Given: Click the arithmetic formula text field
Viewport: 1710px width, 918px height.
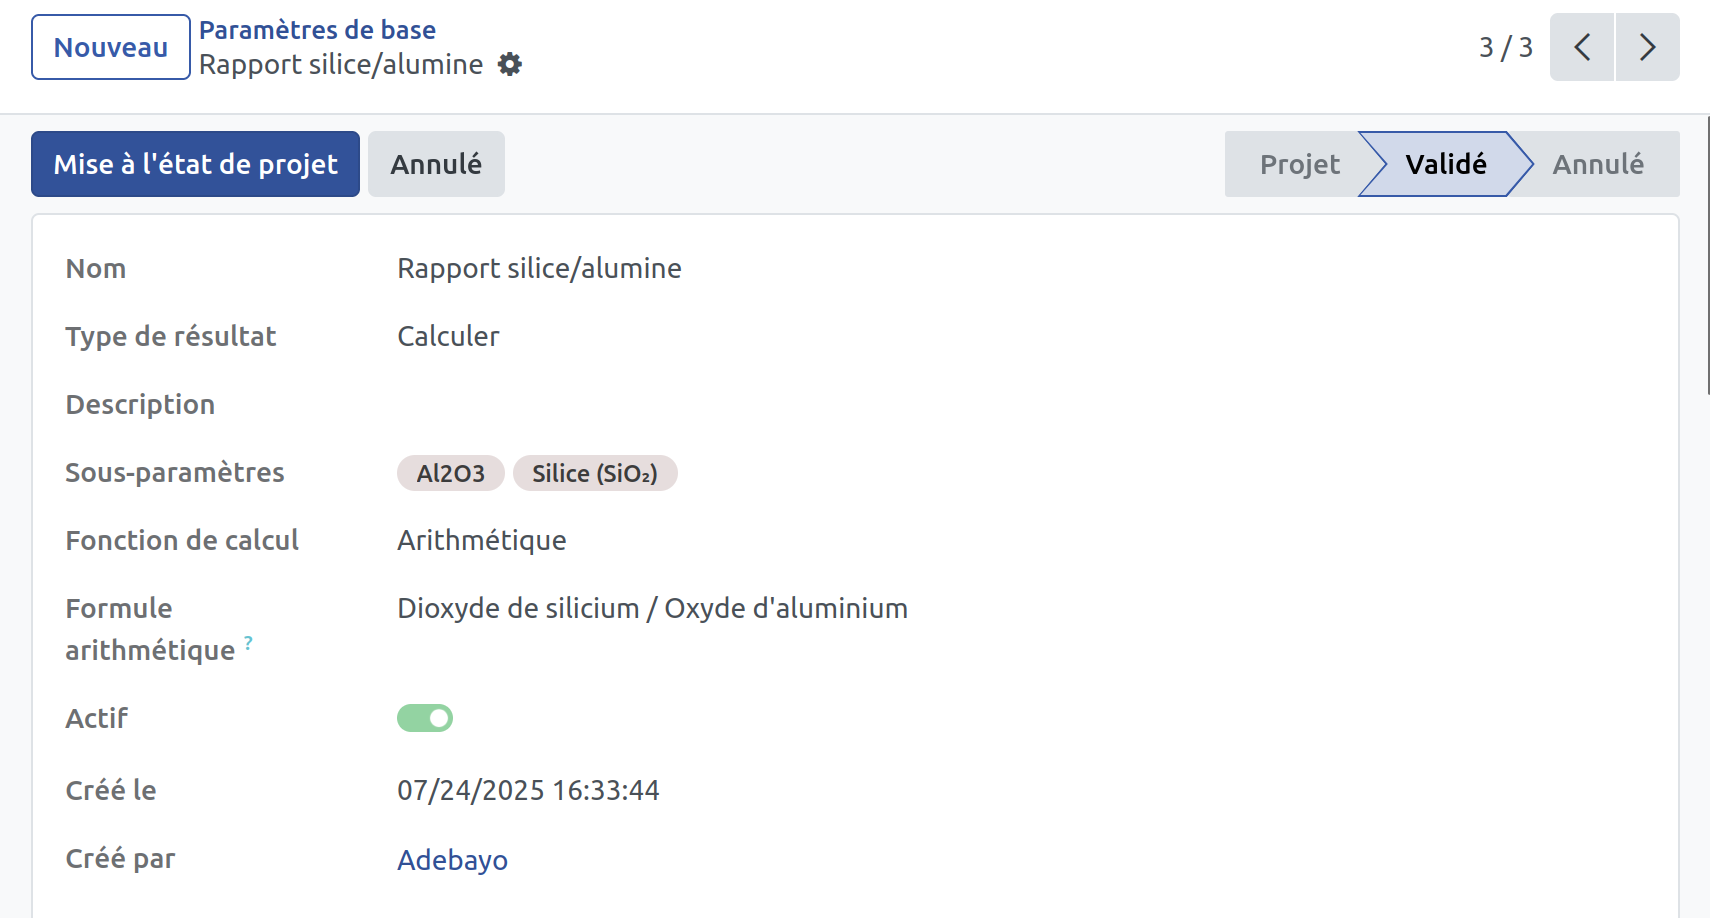Looking at the screenshot, I should (x=652, y=608).
